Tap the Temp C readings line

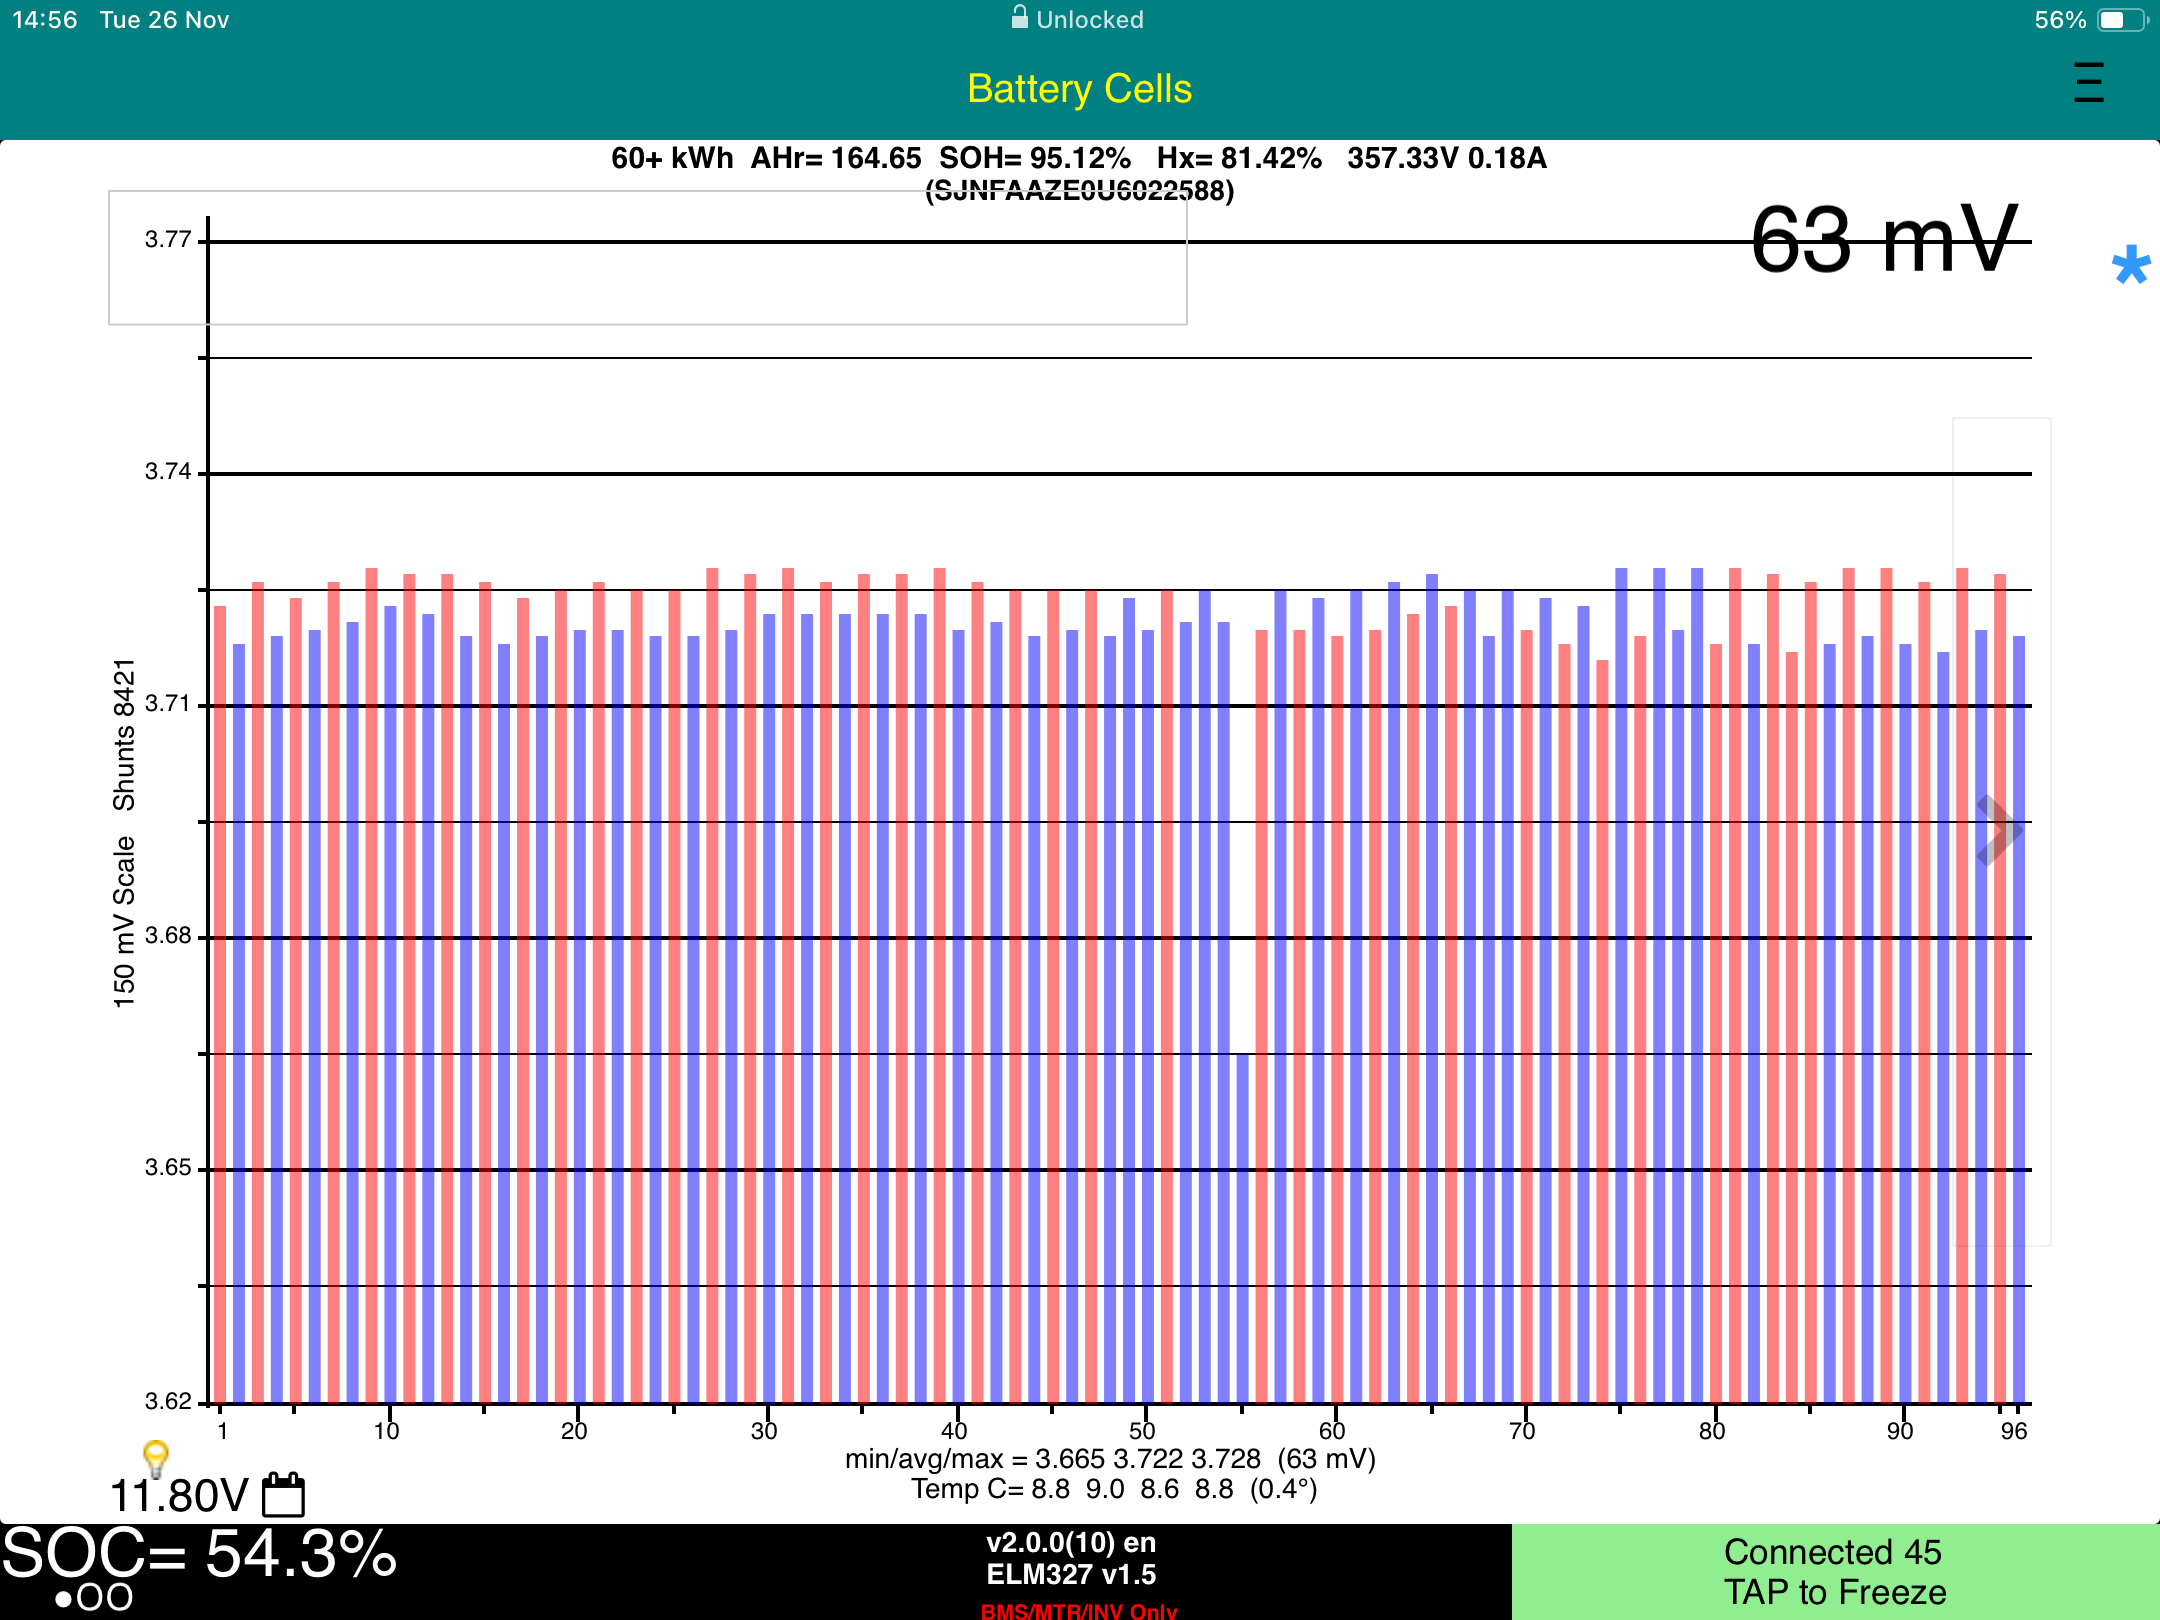pyautogui.click(x=1113, y=1490)
